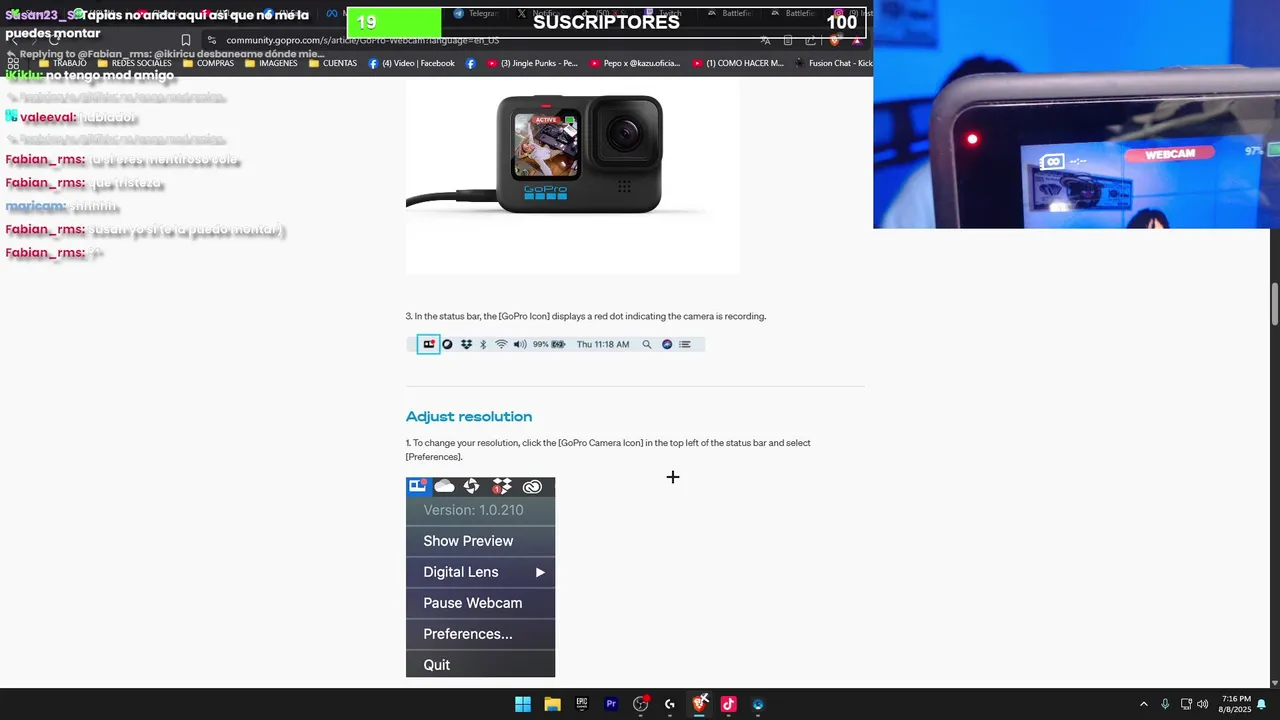1280x720 pixels.
Task: Open the COMO HACER M... YouTube bookmark
Action: click(738, 63)
